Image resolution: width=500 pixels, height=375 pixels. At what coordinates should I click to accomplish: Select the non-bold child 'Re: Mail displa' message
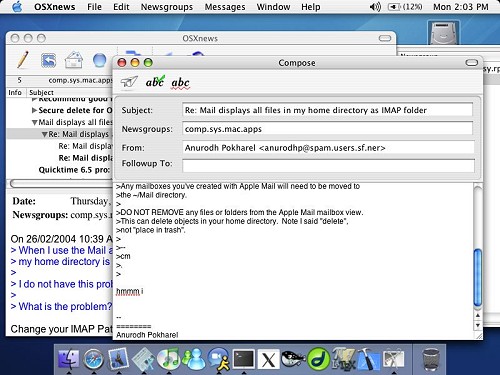(x=85, y=146)
